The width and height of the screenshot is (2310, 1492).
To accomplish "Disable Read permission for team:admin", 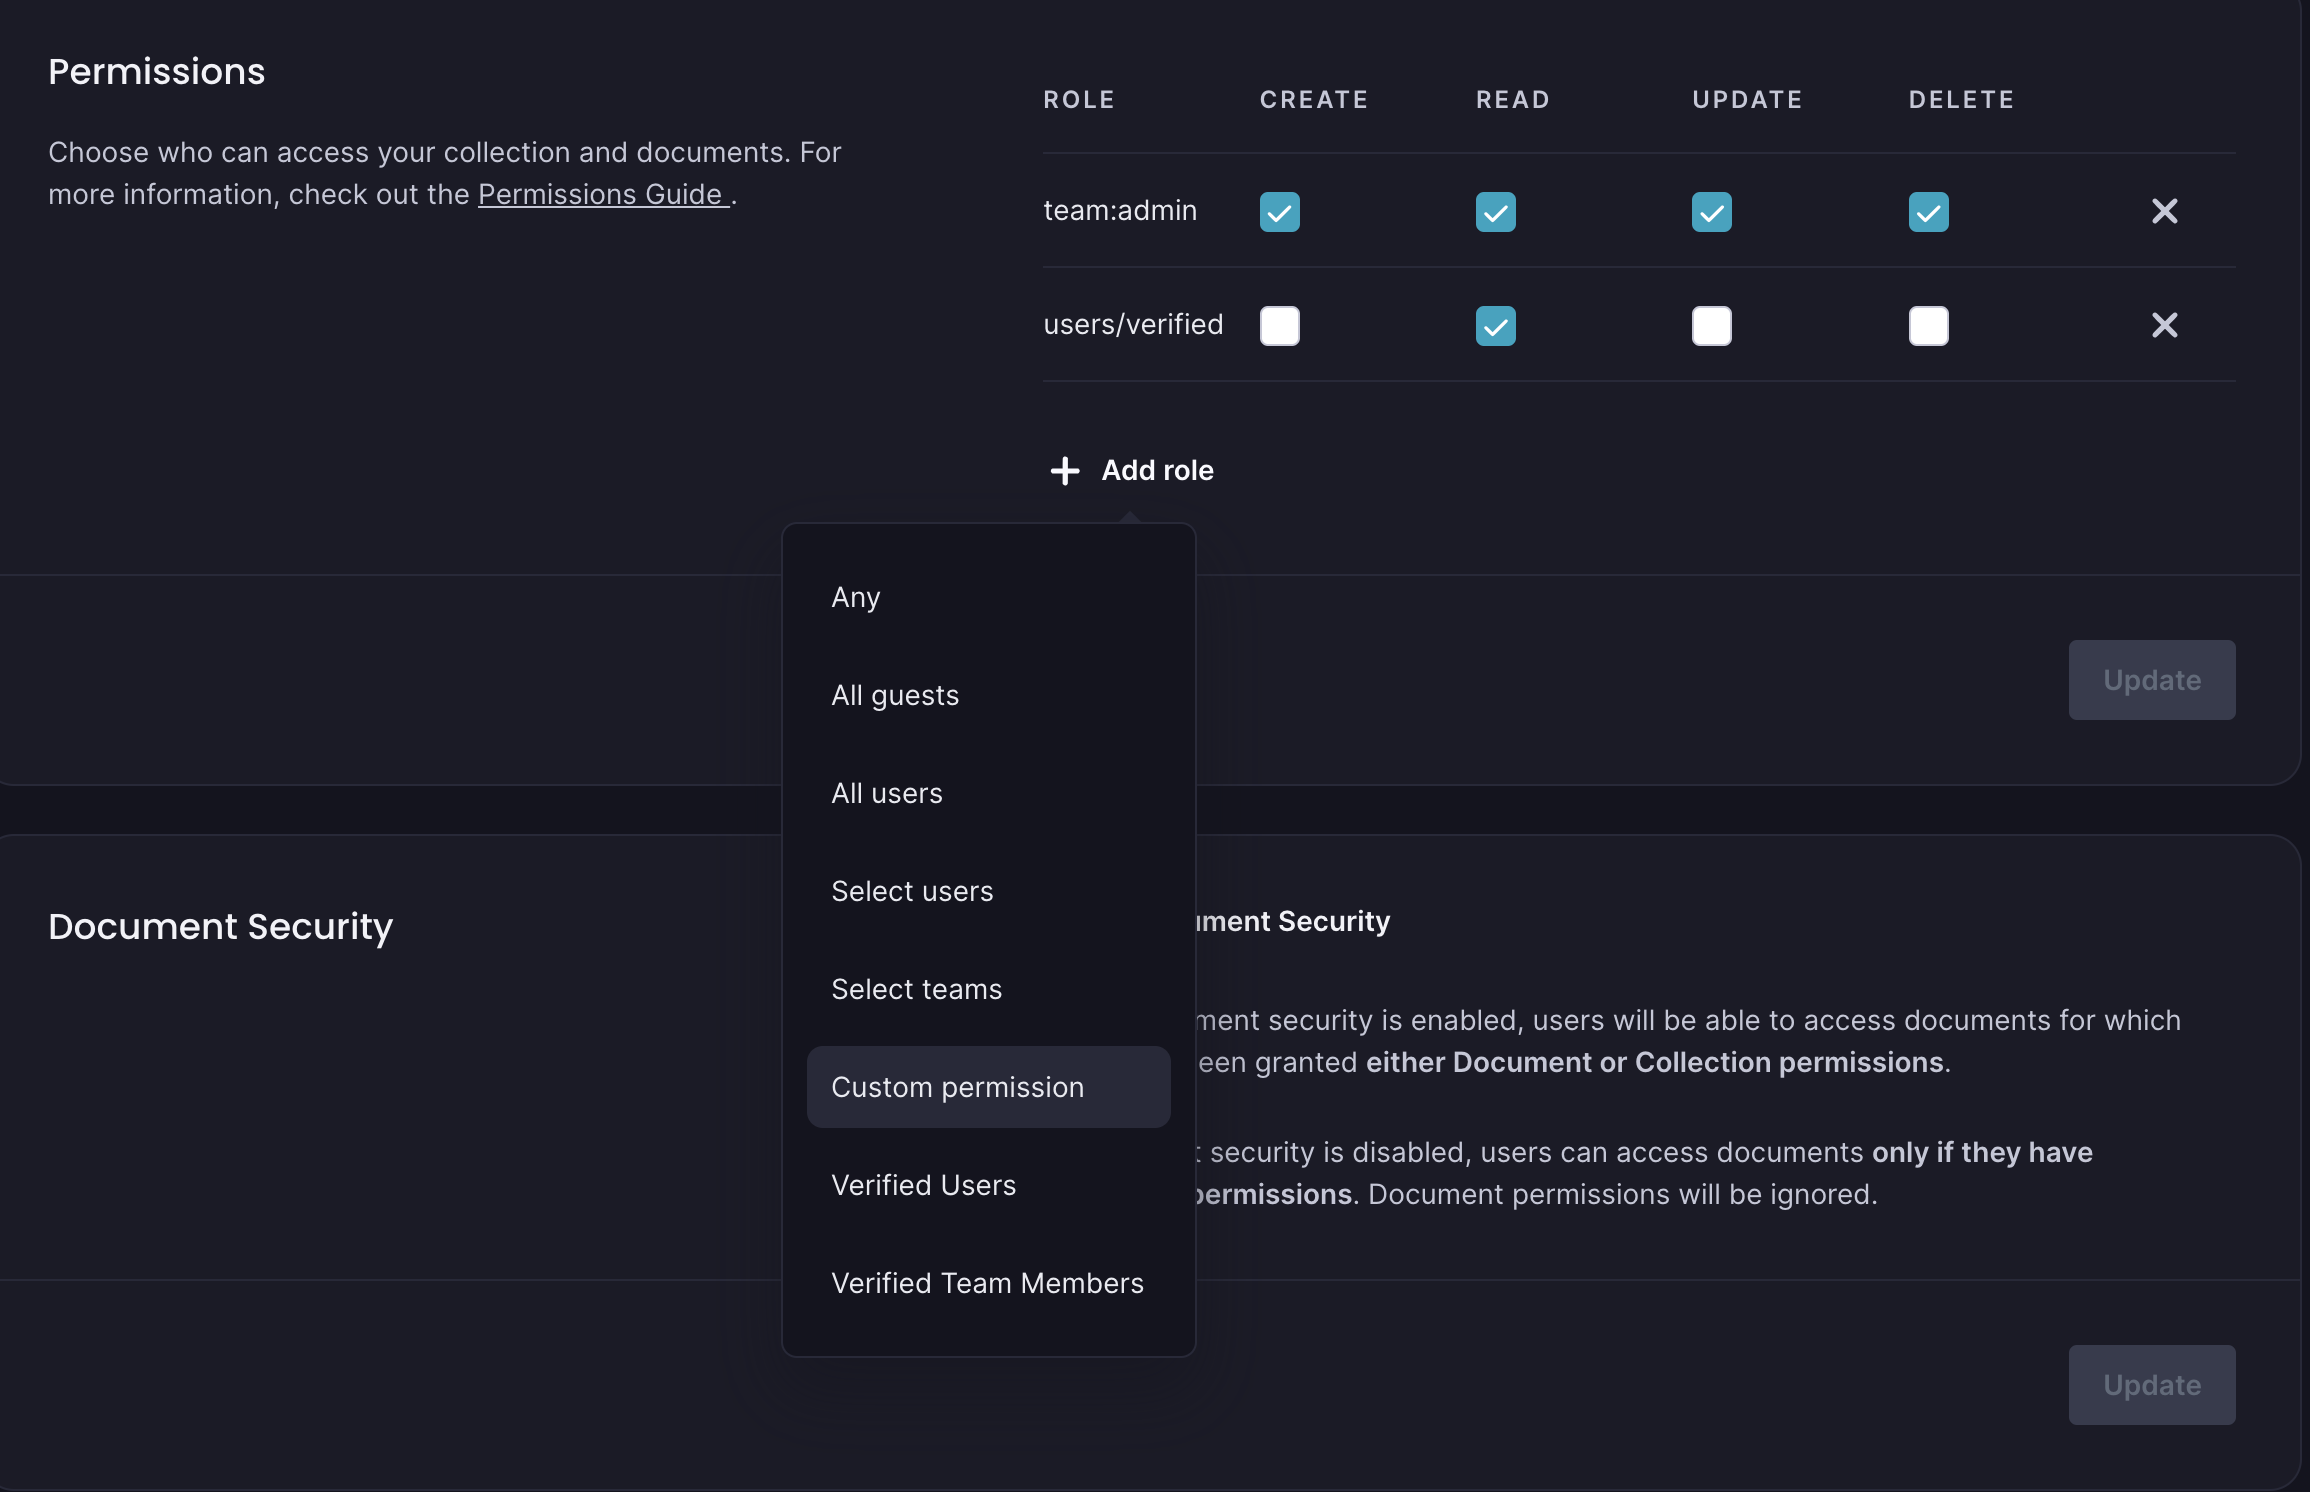I will [1496, 211].
